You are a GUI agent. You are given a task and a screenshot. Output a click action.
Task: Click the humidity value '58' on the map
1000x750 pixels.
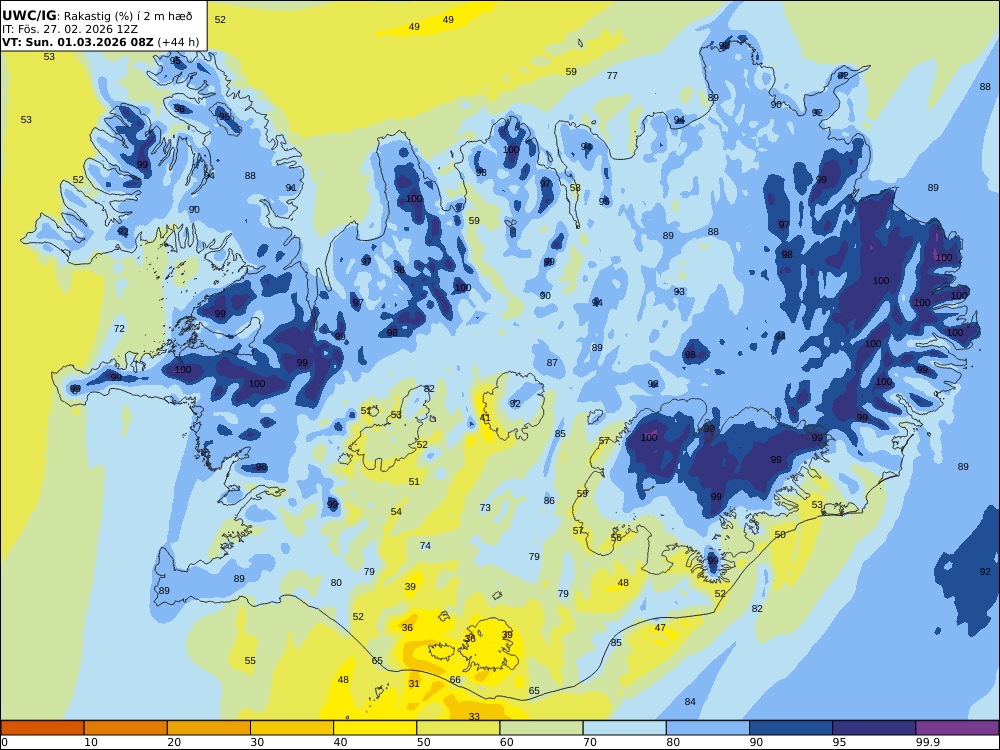575,188
